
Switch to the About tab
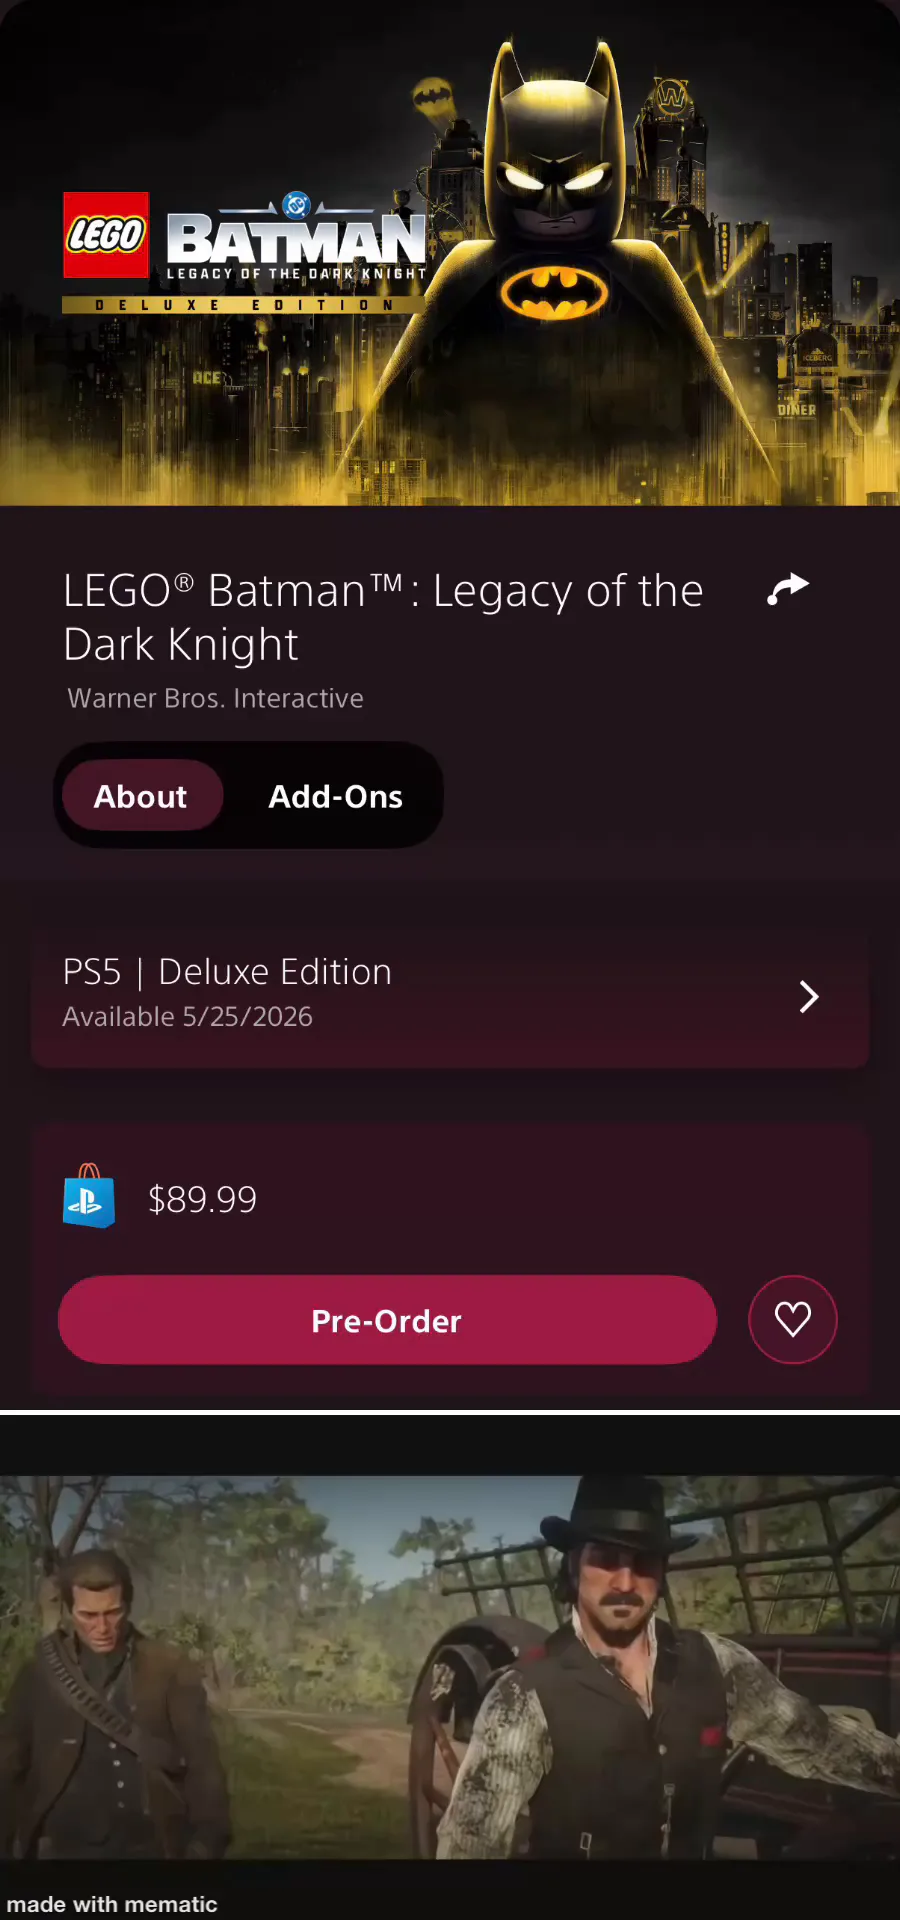click(141, 796)
